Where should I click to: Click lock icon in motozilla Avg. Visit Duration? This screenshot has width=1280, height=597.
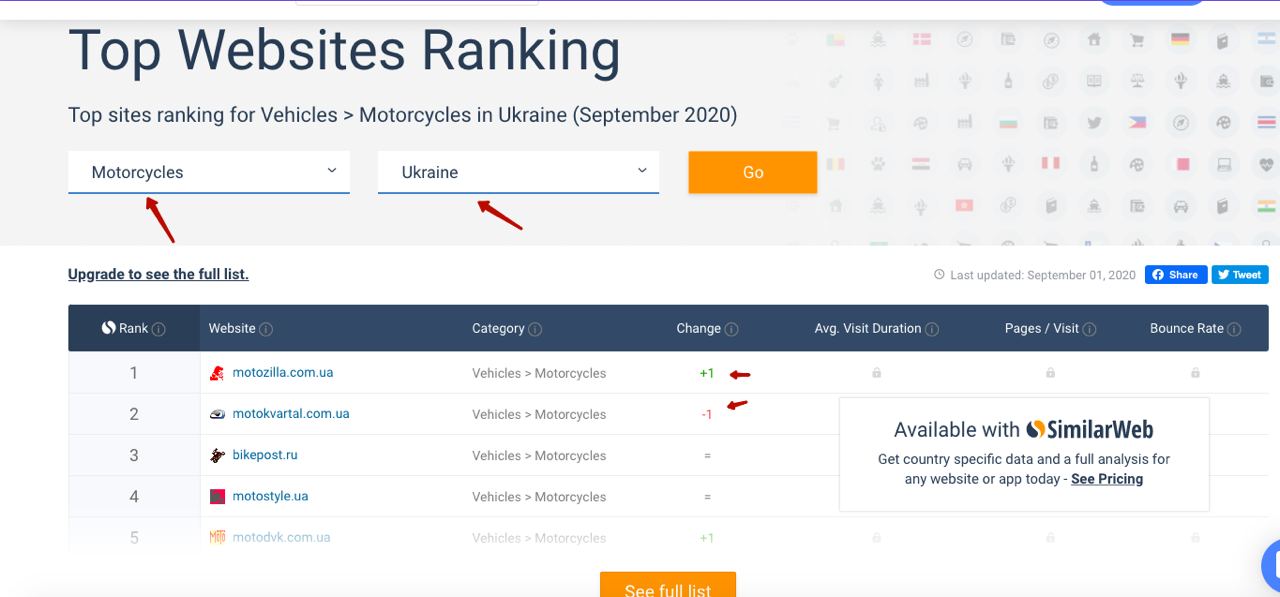click(876, 373)
